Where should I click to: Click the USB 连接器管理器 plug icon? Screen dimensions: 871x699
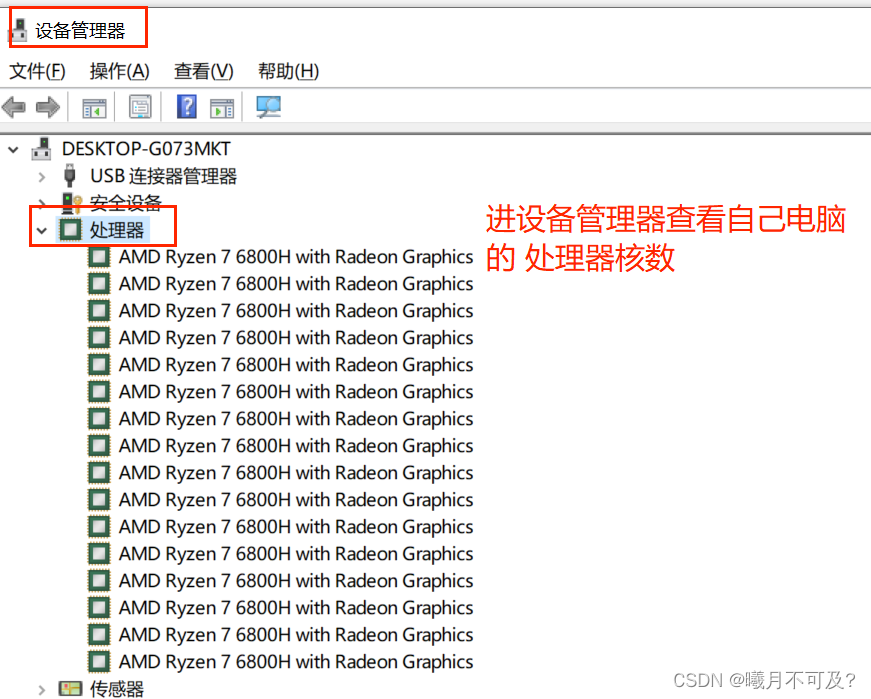point(69,176)
